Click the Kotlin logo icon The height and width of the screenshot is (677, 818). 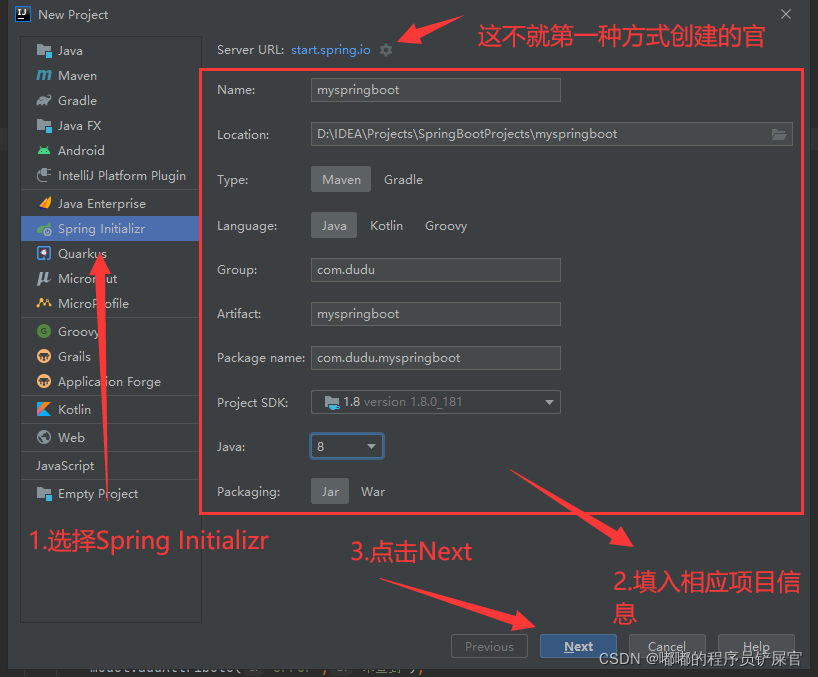(44, 409)
